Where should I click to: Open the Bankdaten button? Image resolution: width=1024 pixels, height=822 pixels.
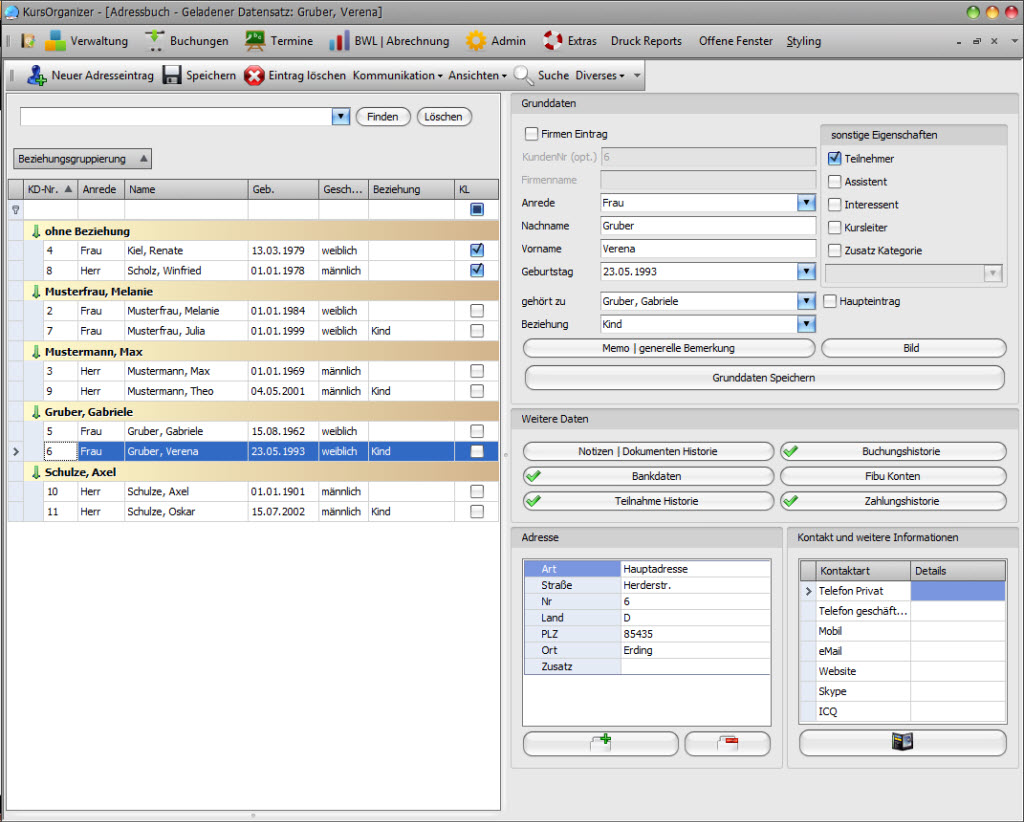tap(648, 476)
